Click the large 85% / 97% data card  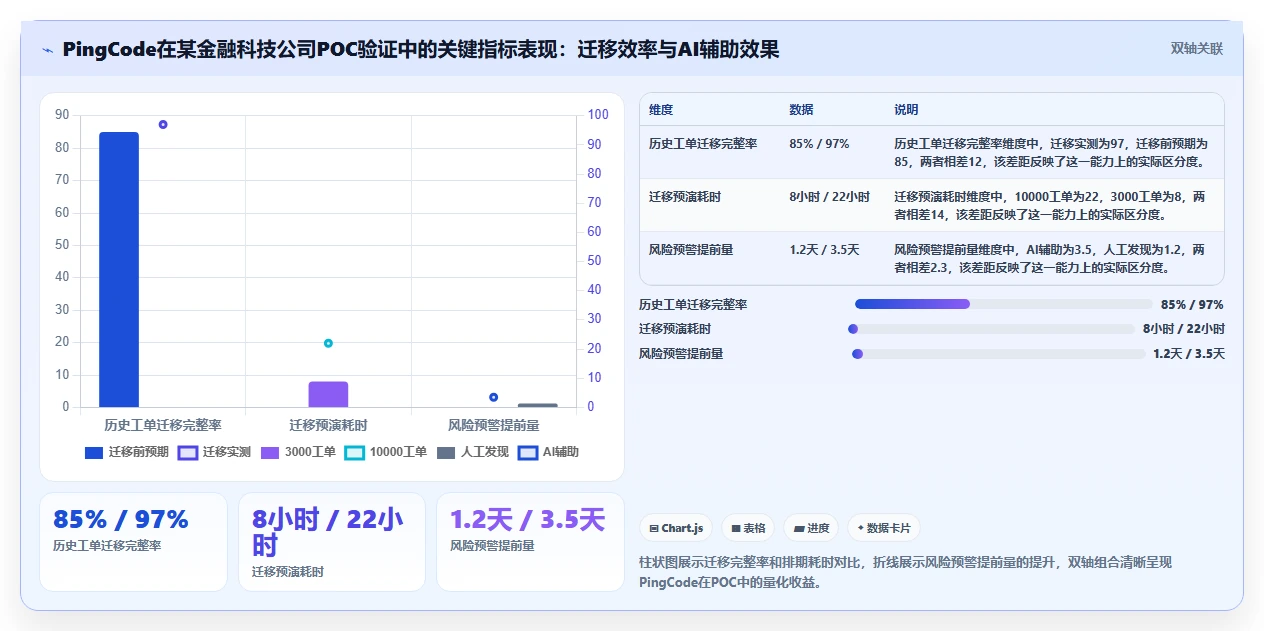pyautogui.click(x=133, y=542)
